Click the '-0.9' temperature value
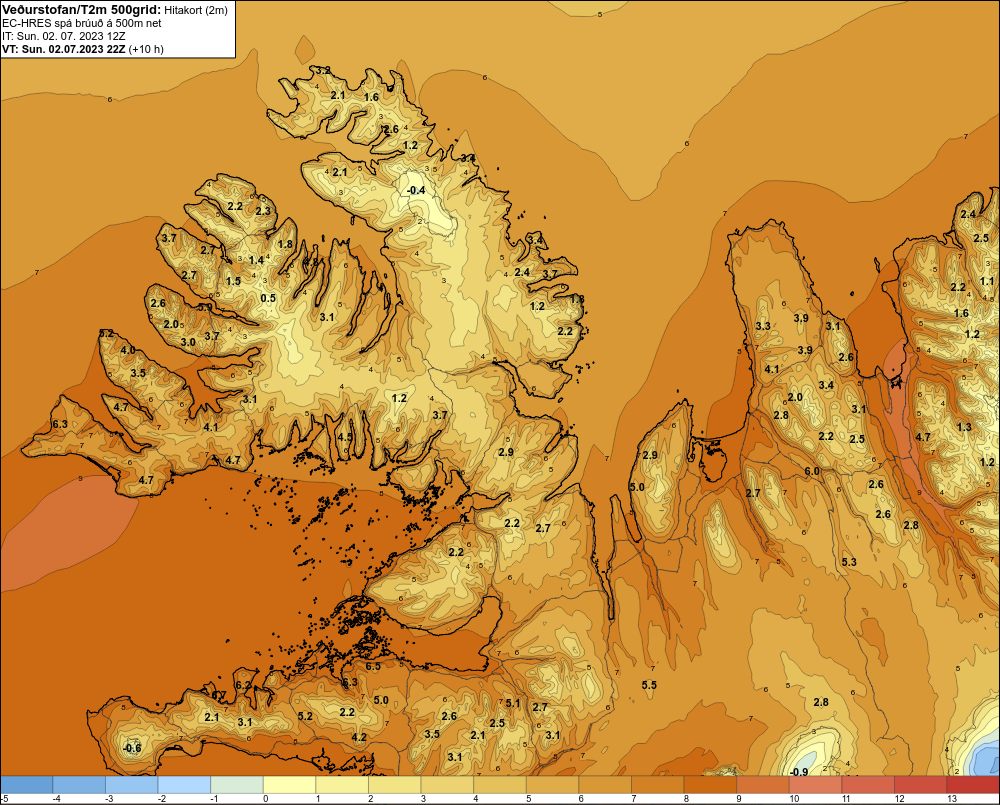 point(798,772)
